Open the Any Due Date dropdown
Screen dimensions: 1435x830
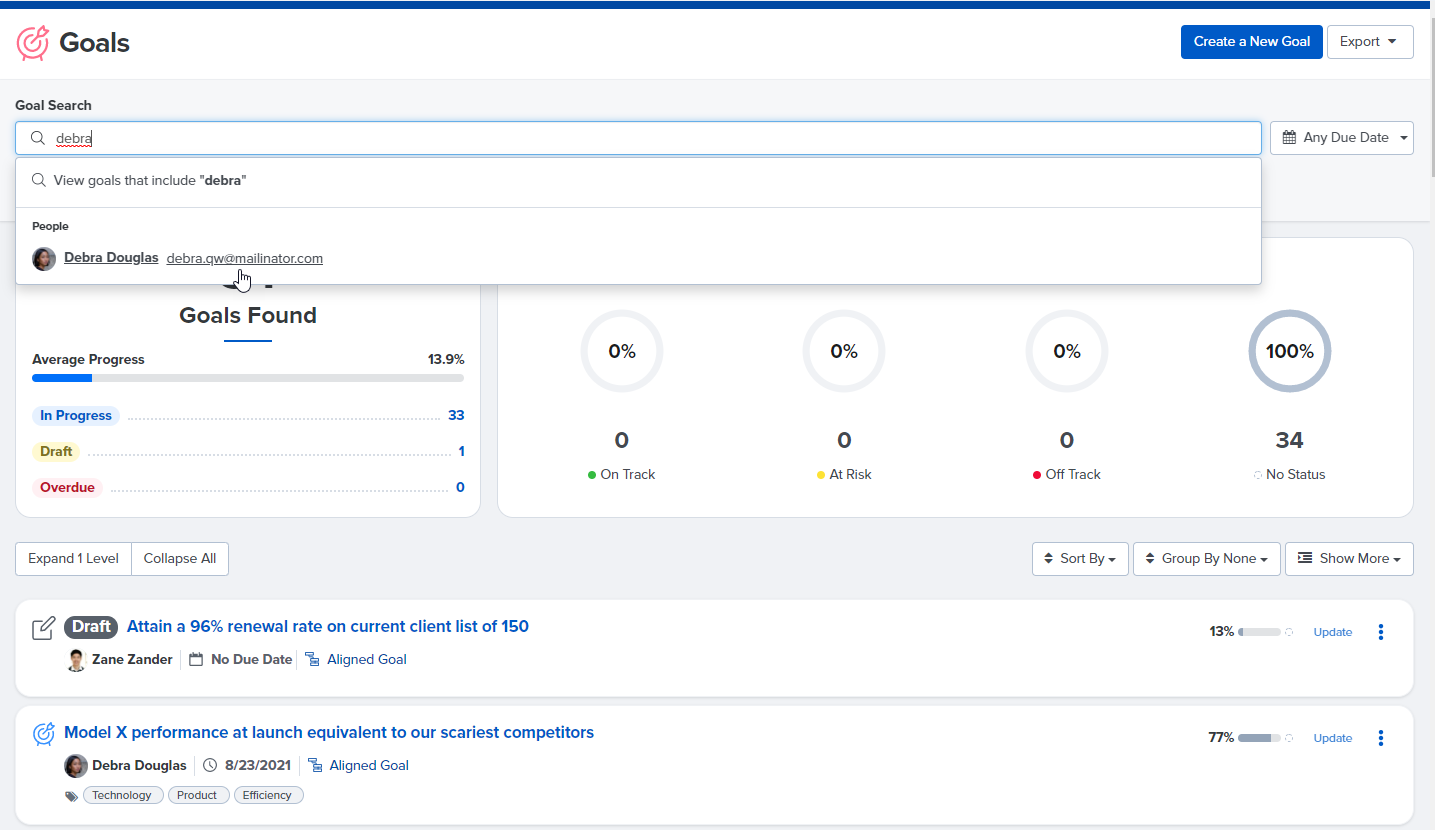coord(1342,138)
